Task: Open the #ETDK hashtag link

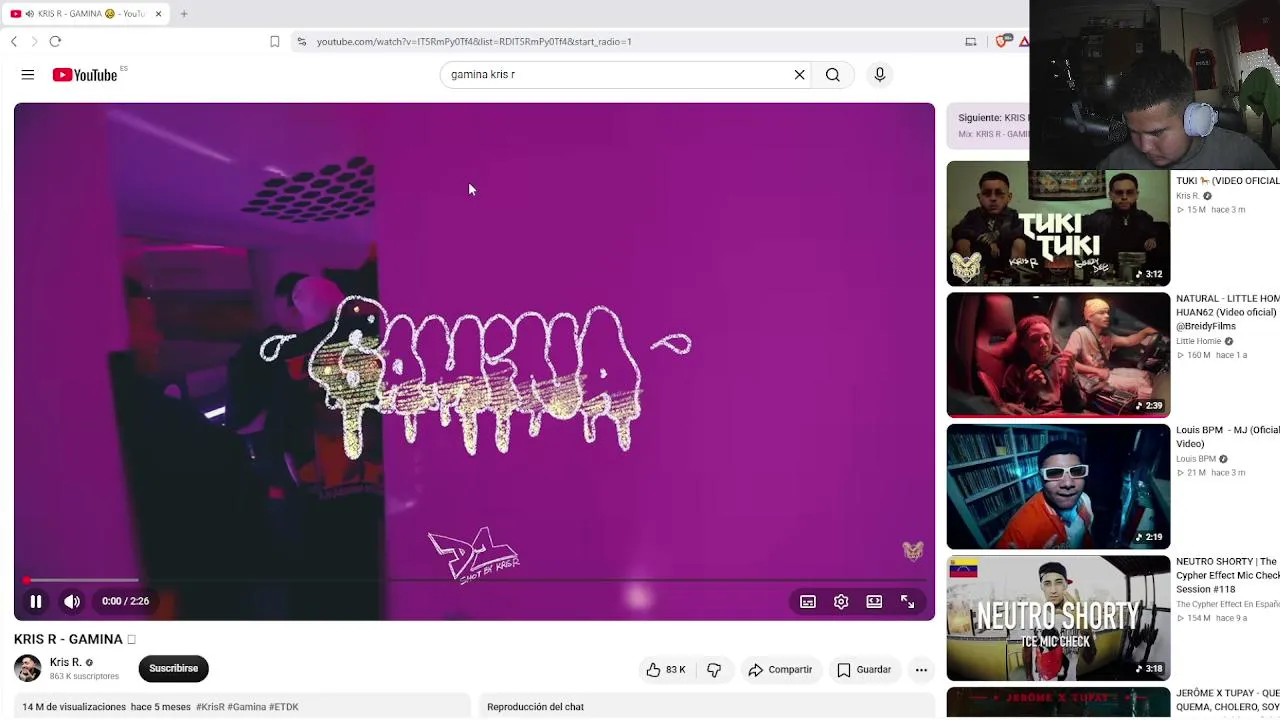Action: coord(284,707)
